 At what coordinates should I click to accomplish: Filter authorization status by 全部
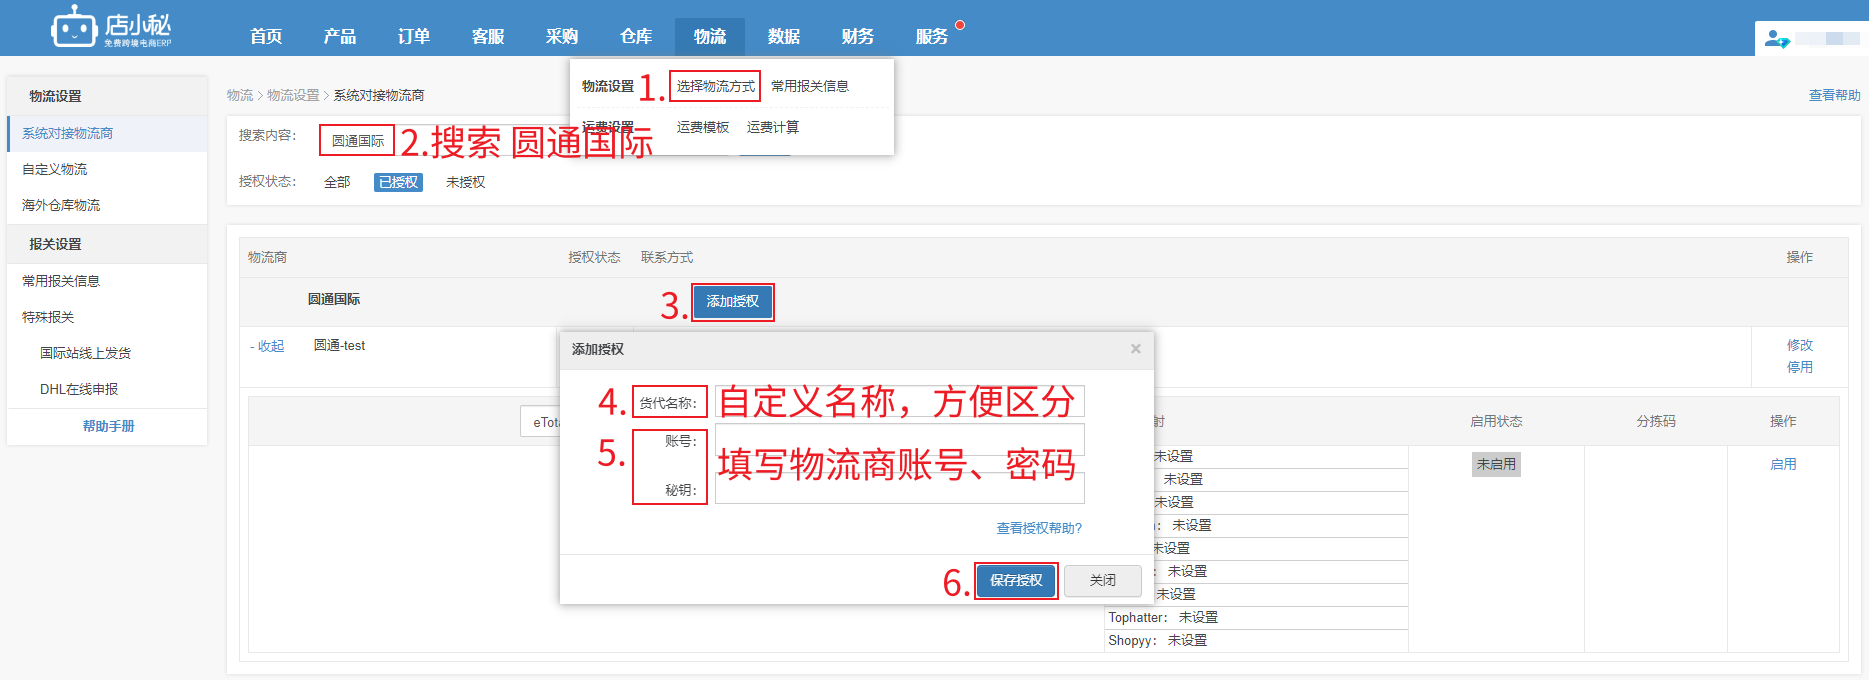tap(337, 182)
